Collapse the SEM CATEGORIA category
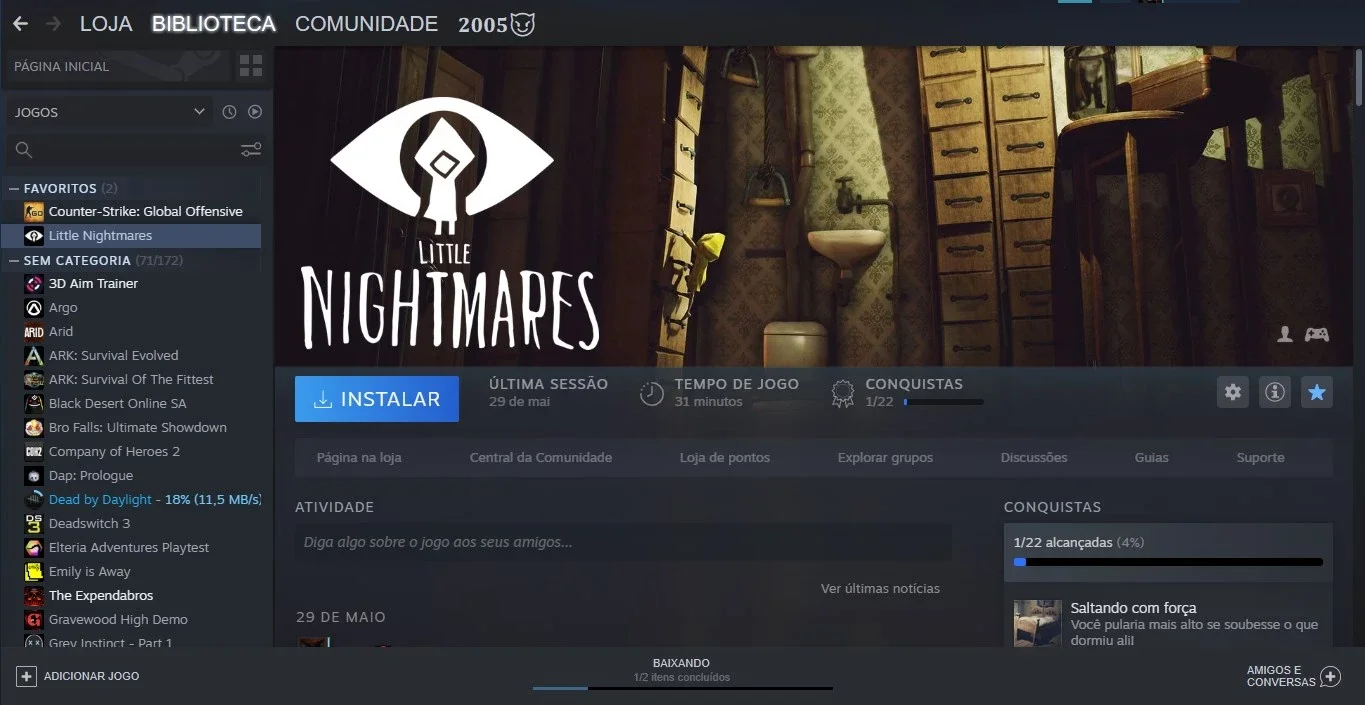This screenshot has width=1365, height=705. [14, 260]
